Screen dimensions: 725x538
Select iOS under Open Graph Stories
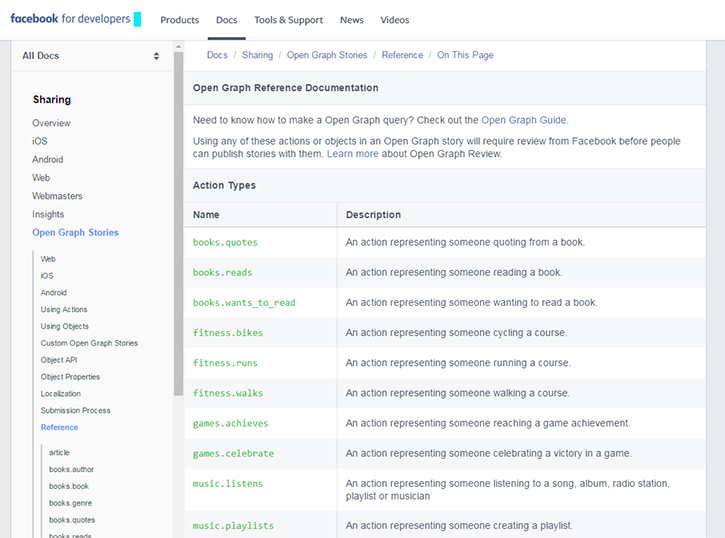point(47,275)
